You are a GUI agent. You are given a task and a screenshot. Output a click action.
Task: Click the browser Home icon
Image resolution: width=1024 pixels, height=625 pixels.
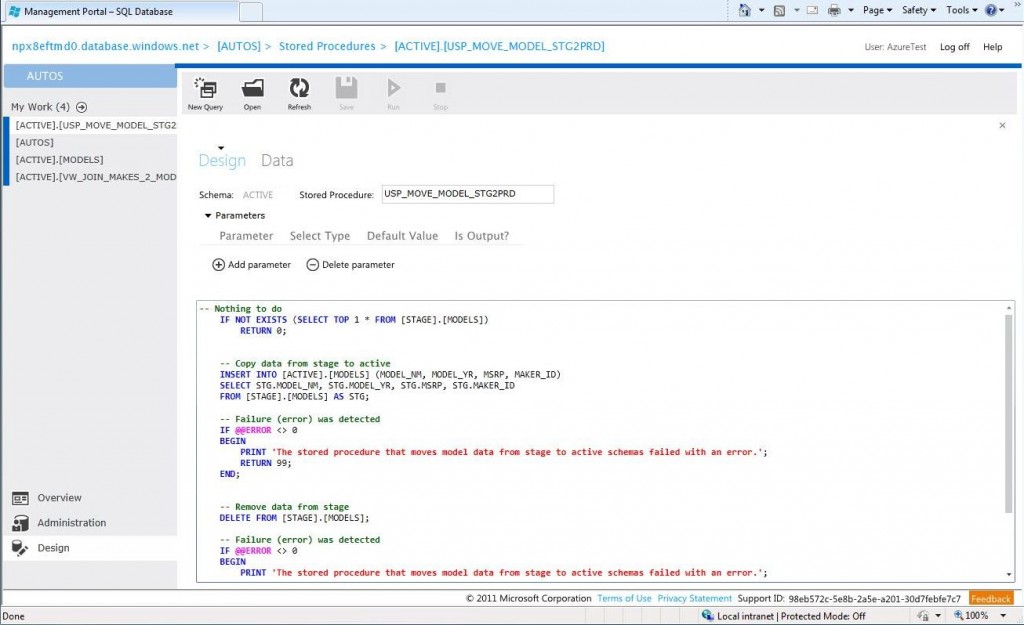(x=746, y=9)
